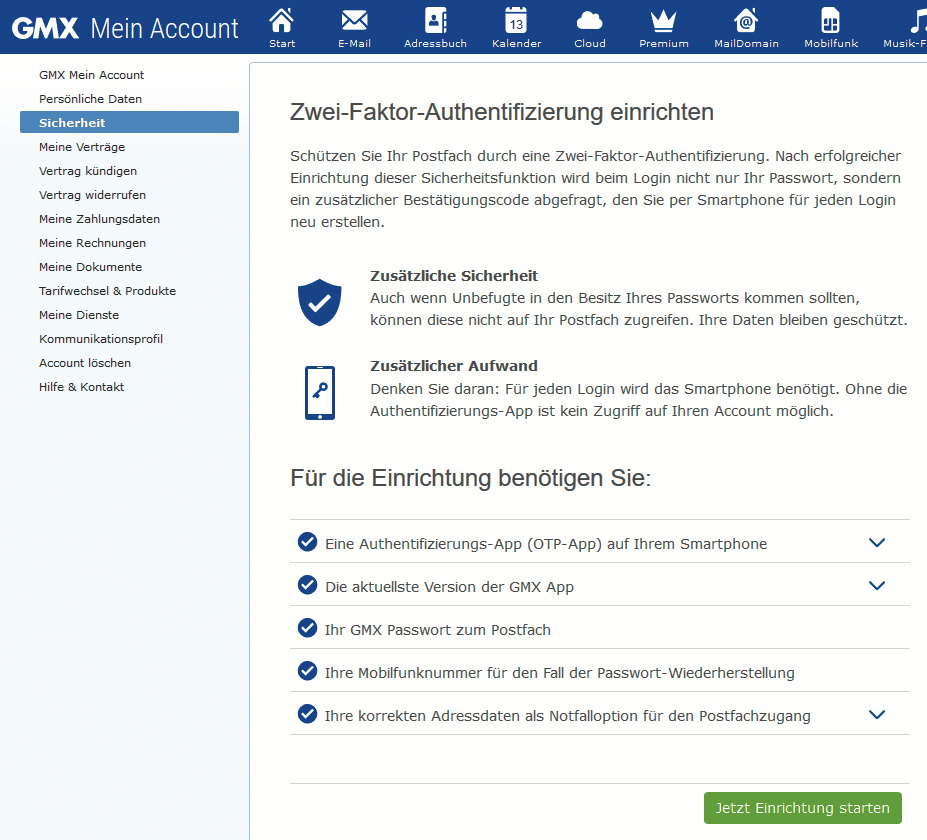Select Persönliche Daten in sidebar
This screenshot has width=927, height=840.
[x=90, y=99]
